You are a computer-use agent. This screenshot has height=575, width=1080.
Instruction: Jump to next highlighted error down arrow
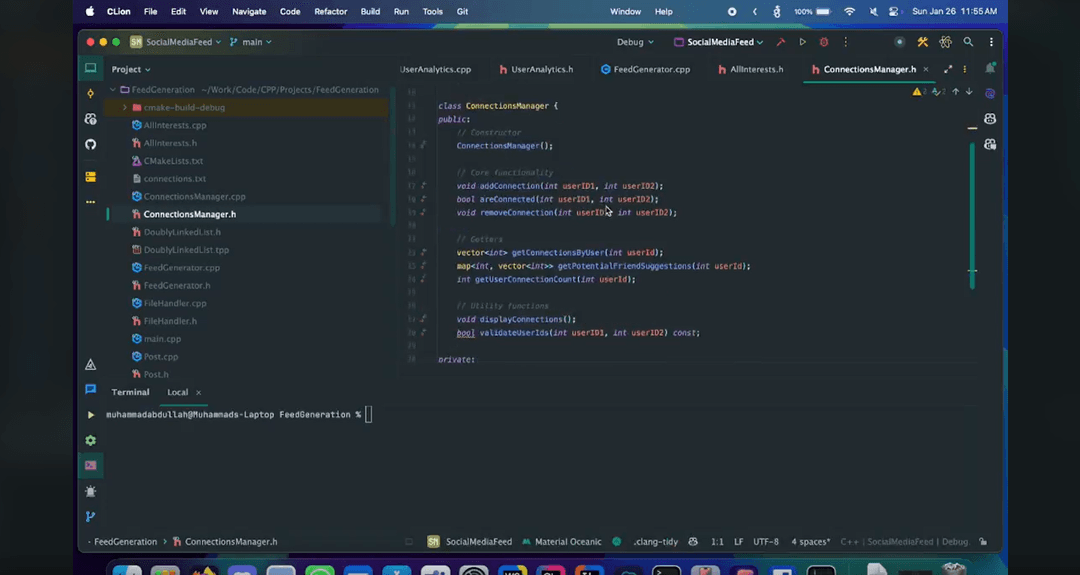(x=969, y=92)
